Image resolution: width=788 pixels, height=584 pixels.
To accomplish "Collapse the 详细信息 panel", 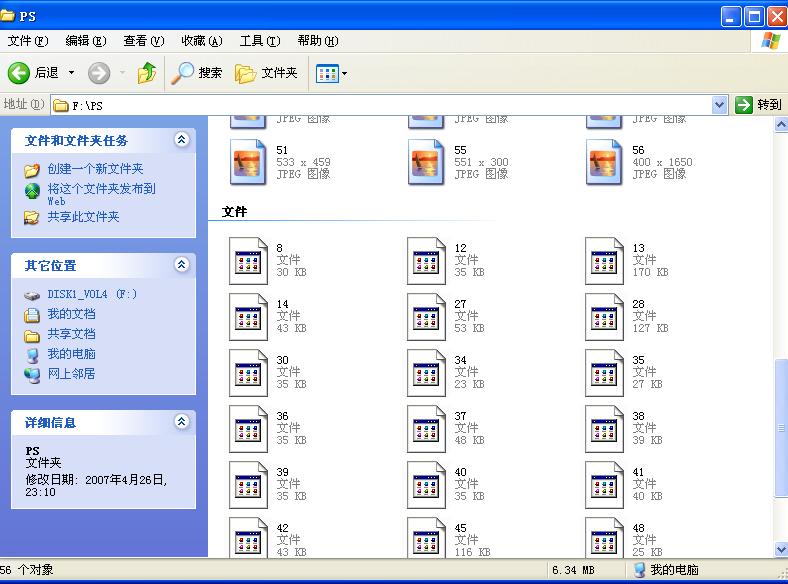I will [x=181, y=421].
